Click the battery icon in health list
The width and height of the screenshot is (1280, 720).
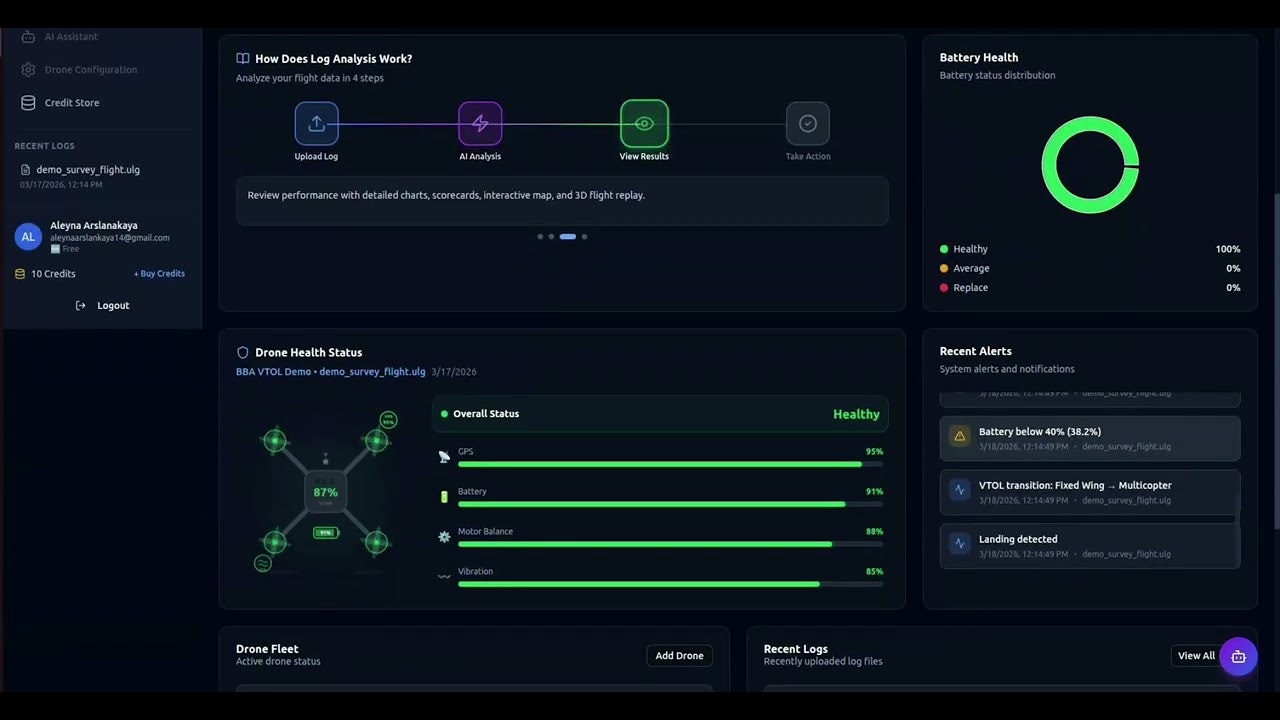coord(444,497)
